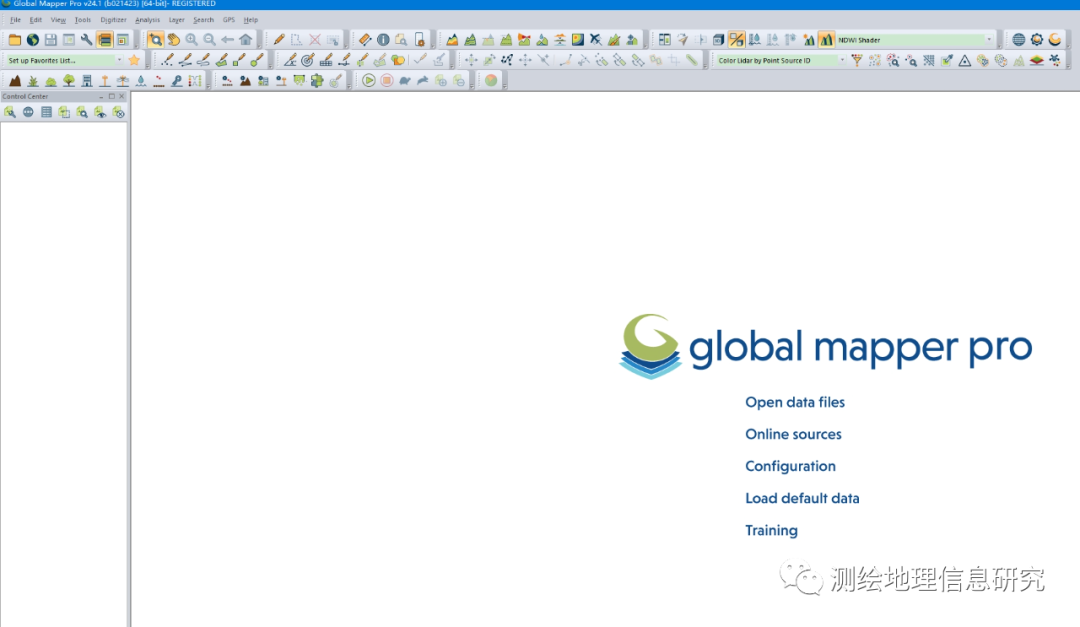Click the Training link
Screen dimensions: 1080x627
[x=771, y=530]
